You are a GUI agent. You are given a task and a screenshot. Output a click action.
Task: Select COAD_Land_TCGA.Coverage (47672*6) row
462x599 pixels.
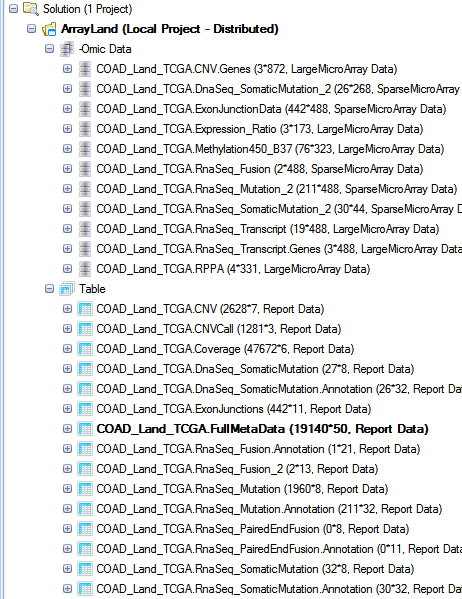pyautogui.click(x=225, y=349)
